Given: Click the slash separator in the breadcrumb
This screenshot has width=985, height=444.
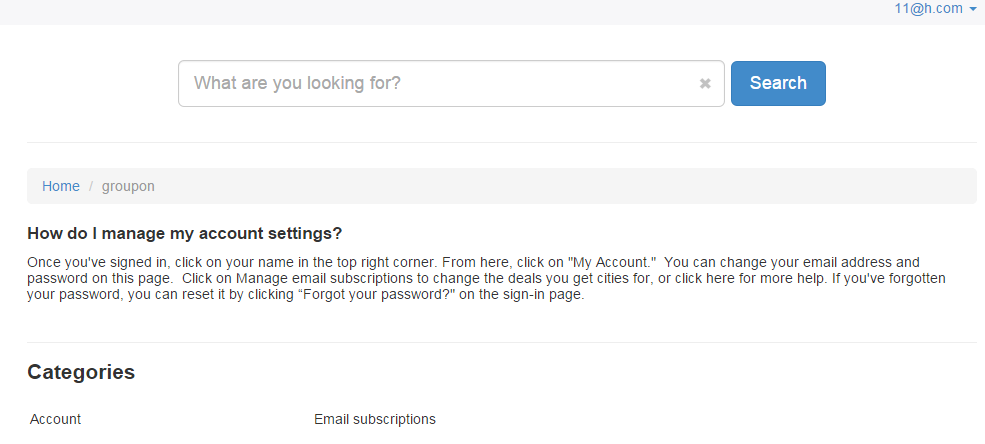Looking at the screenshot, I should point(91,186).
